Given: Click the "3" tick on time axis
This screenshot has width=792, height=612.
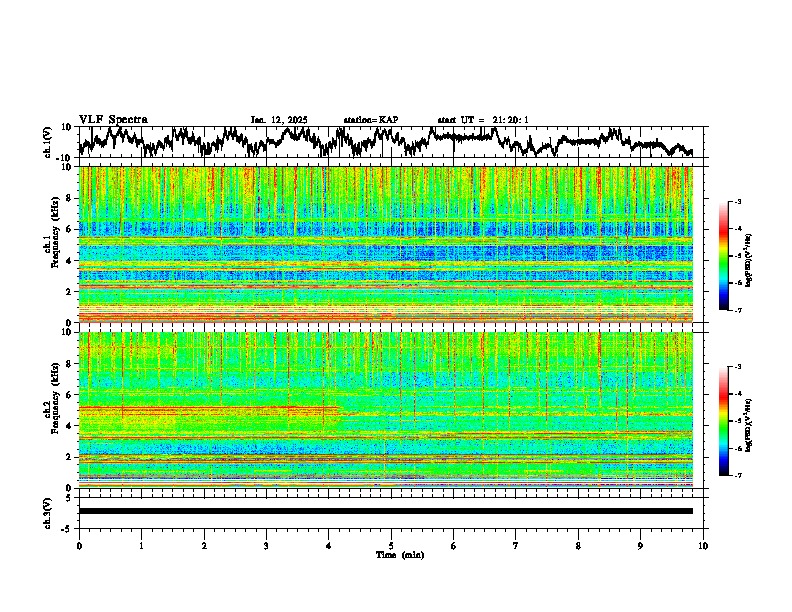Looking at the screenshot, I should pos(266,546).
